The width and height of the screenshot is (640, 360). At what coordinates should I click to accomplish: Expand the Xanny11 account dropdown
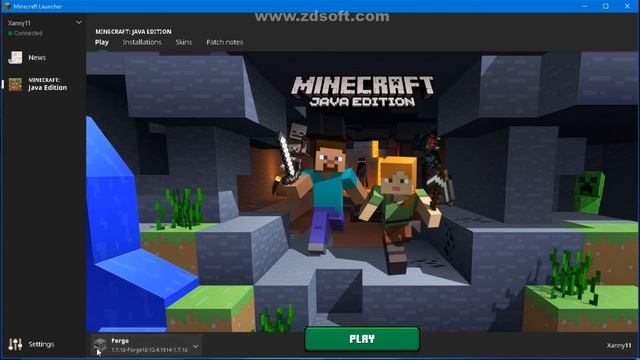(x=79, y=22)
